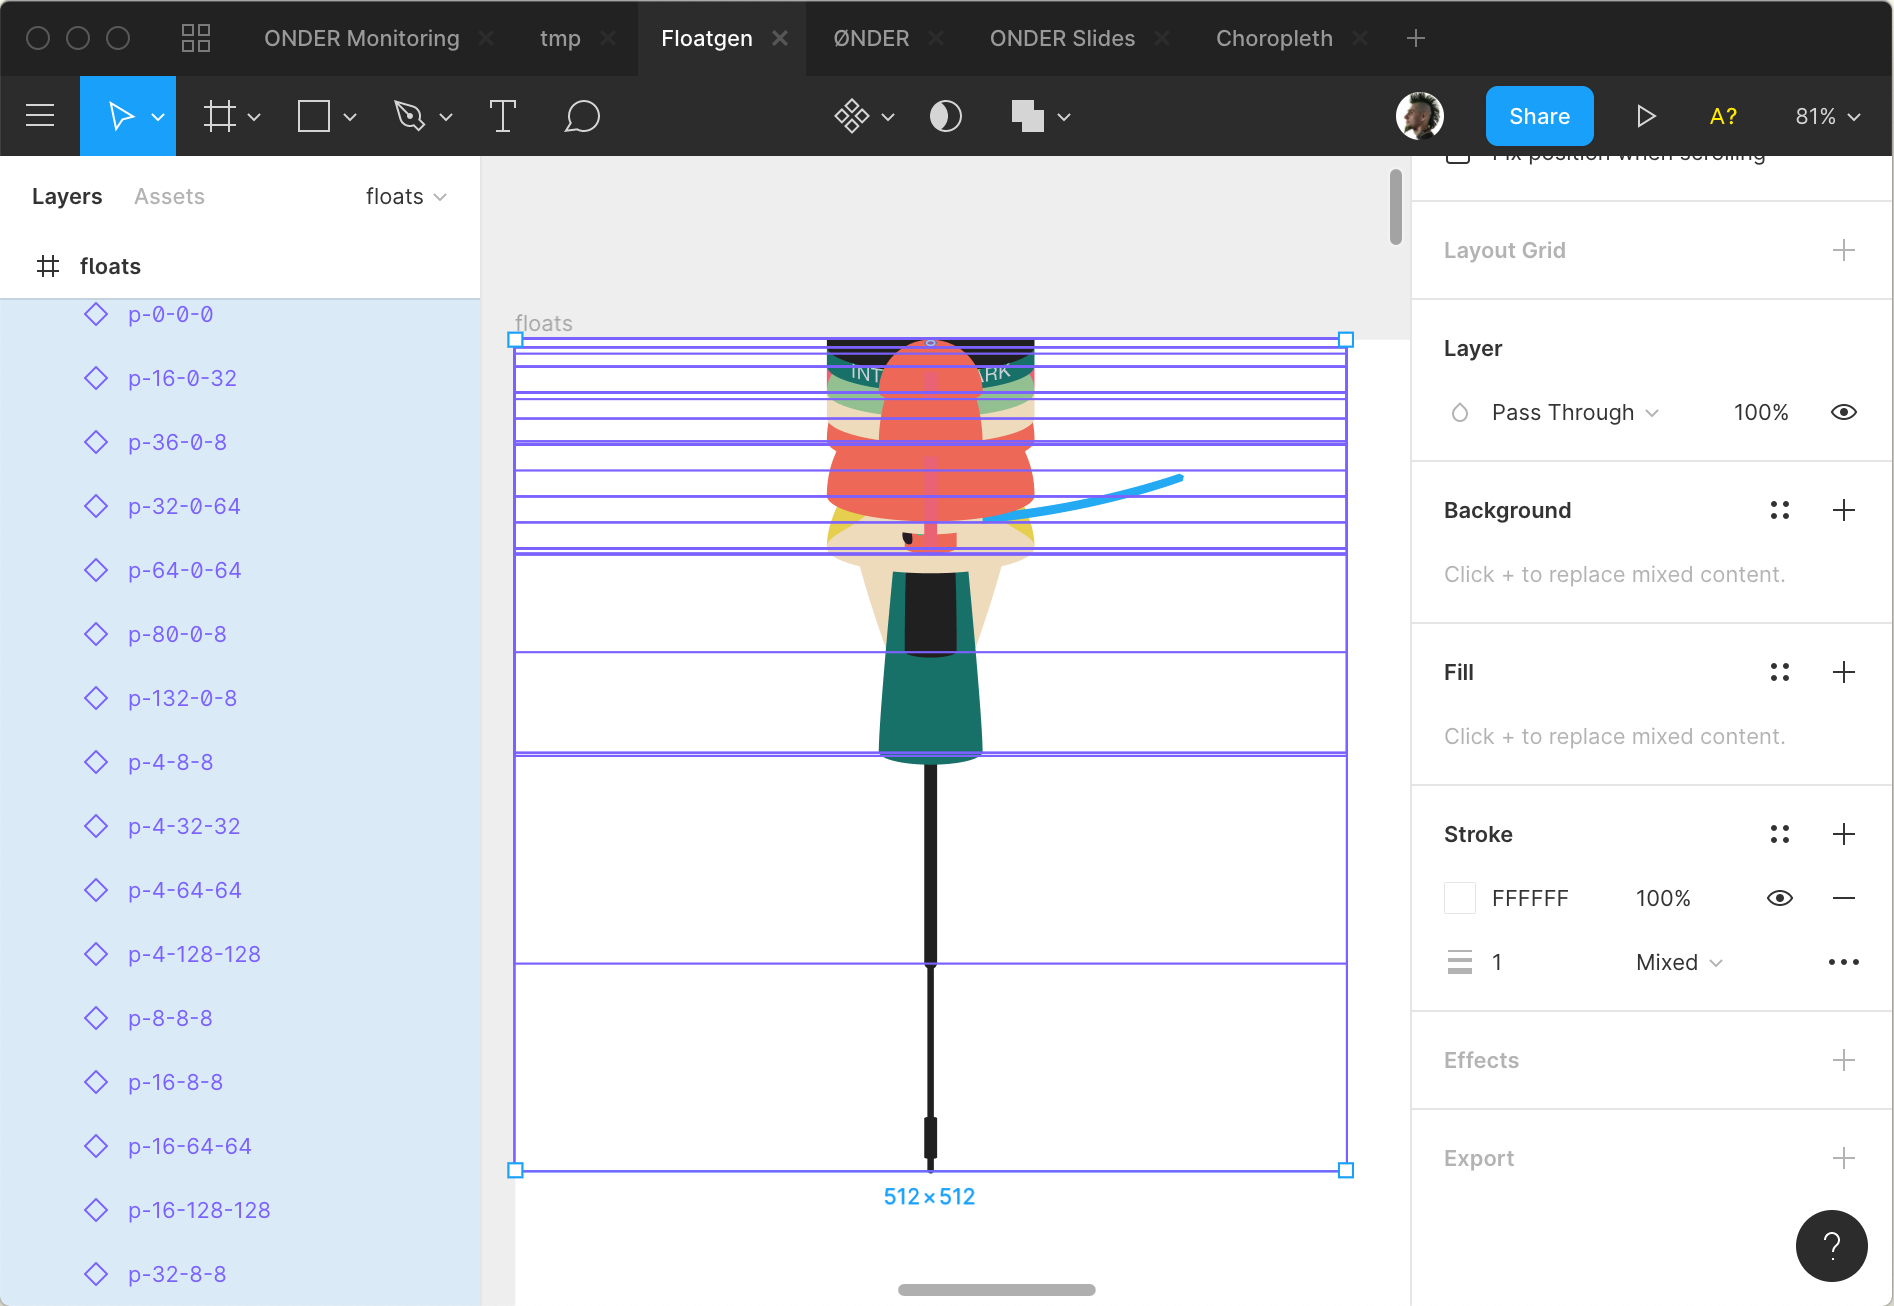Open advanced stroke options ellipsis
The height and width of the screenshot is (1306, 1894).
[1843, 962]
